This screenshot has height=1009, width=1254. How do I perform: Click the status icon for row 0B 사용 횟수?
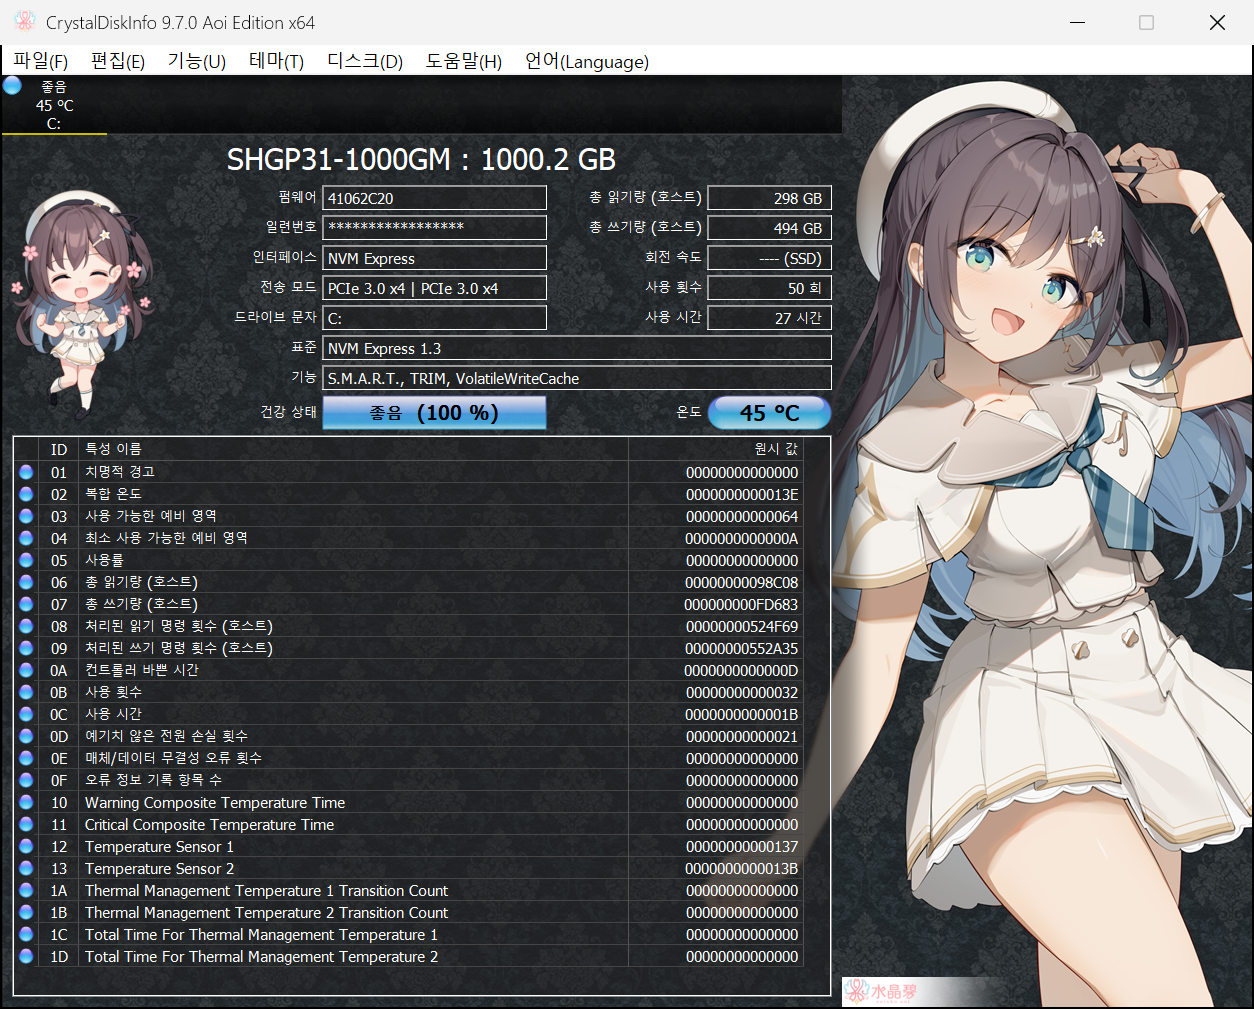pos(26,692)
